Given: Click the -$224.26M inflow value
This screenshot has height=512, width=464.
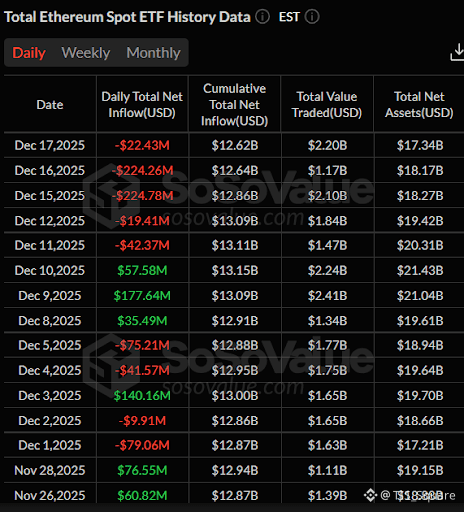Looking at the screenshot, I should click(142, 170).
